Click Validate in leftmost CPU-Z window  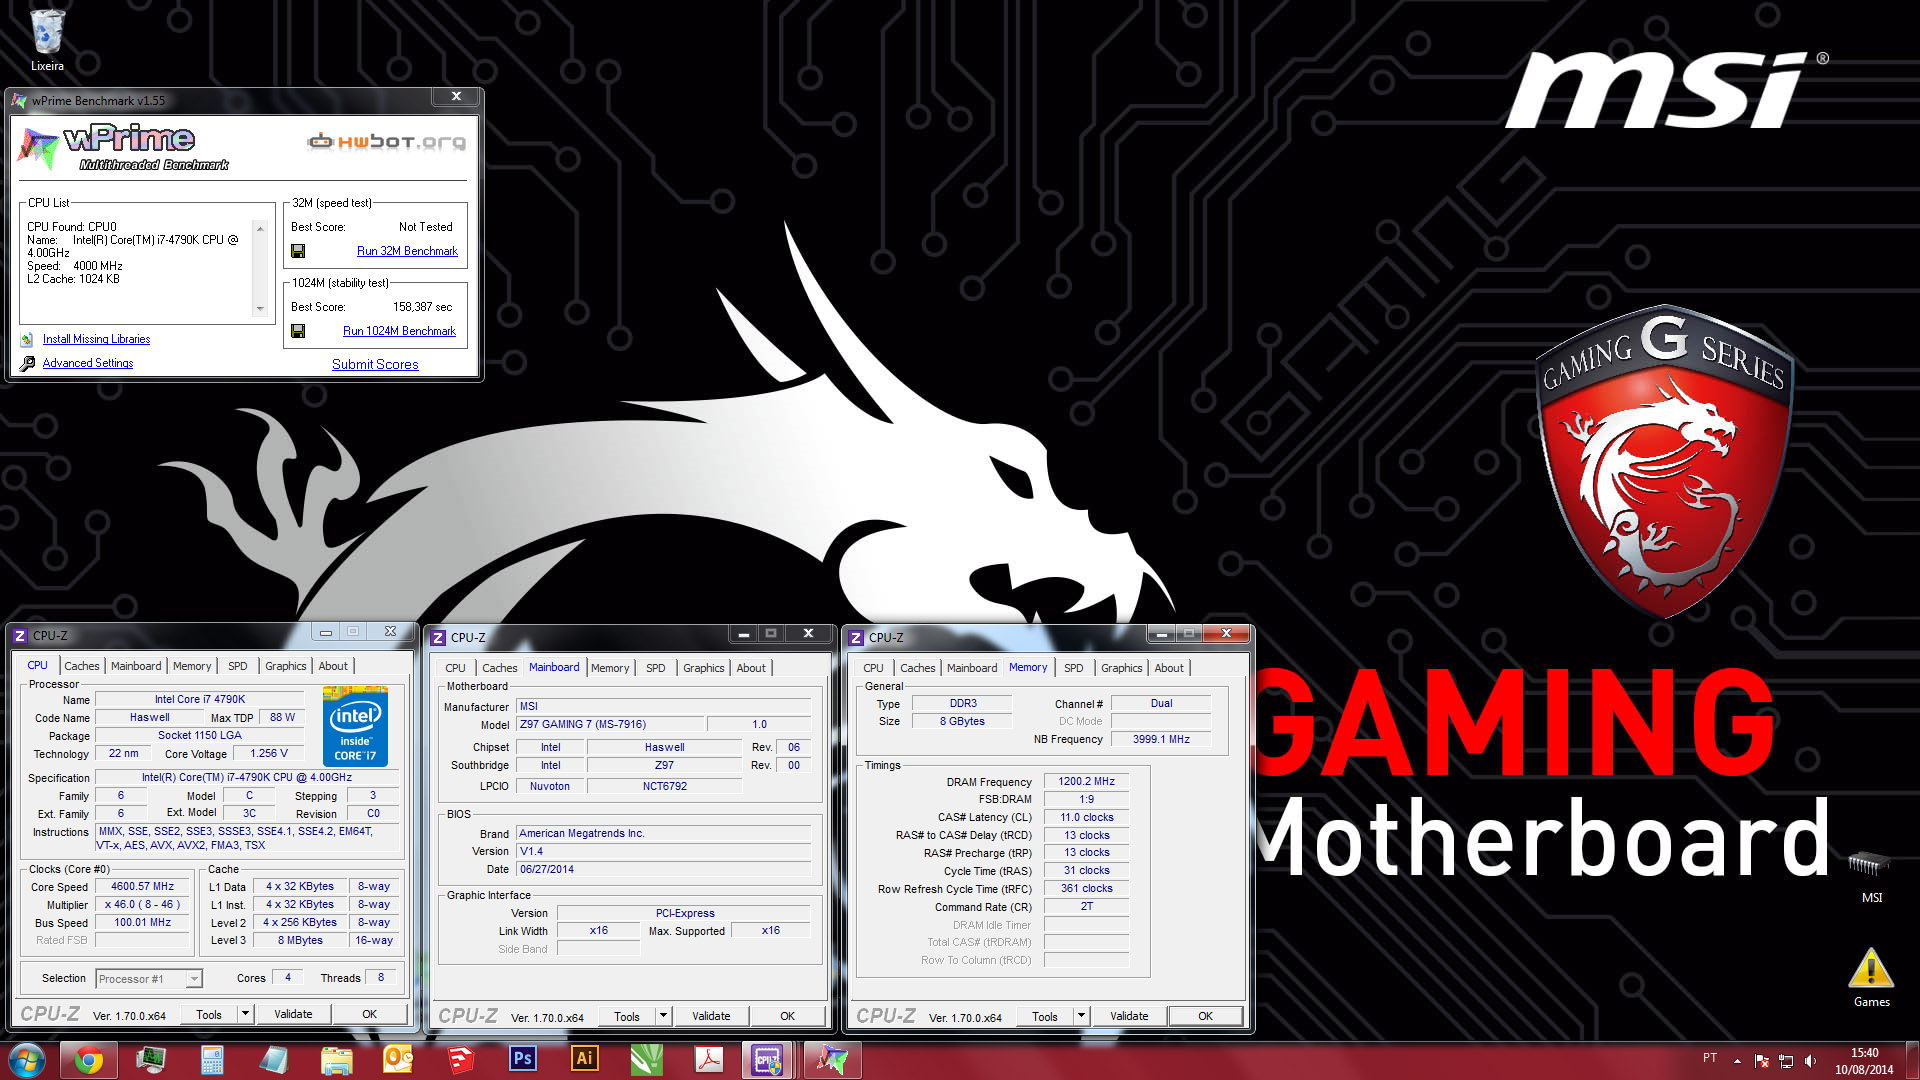click(293, 1014)
